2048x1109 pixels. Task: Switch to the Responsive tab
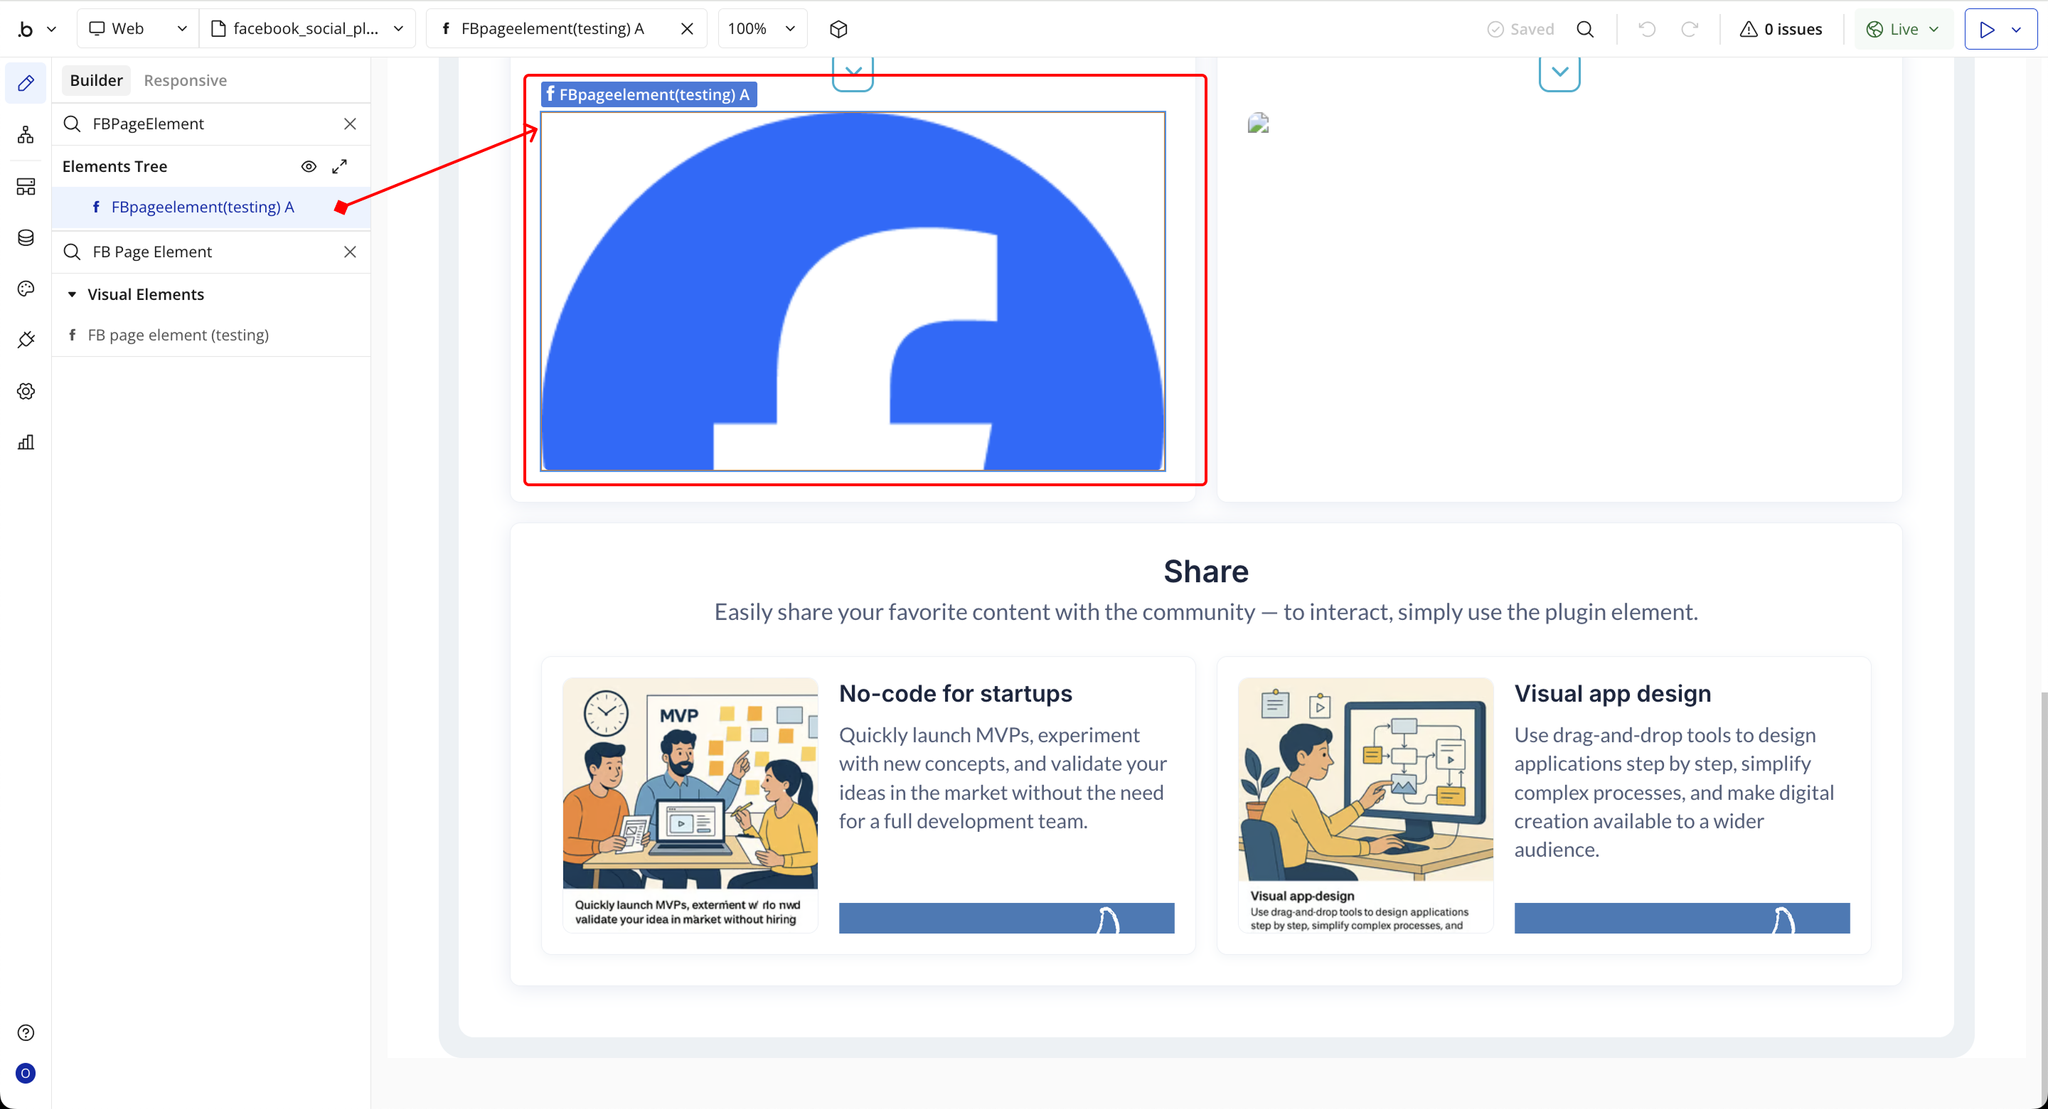click(185, 80)
